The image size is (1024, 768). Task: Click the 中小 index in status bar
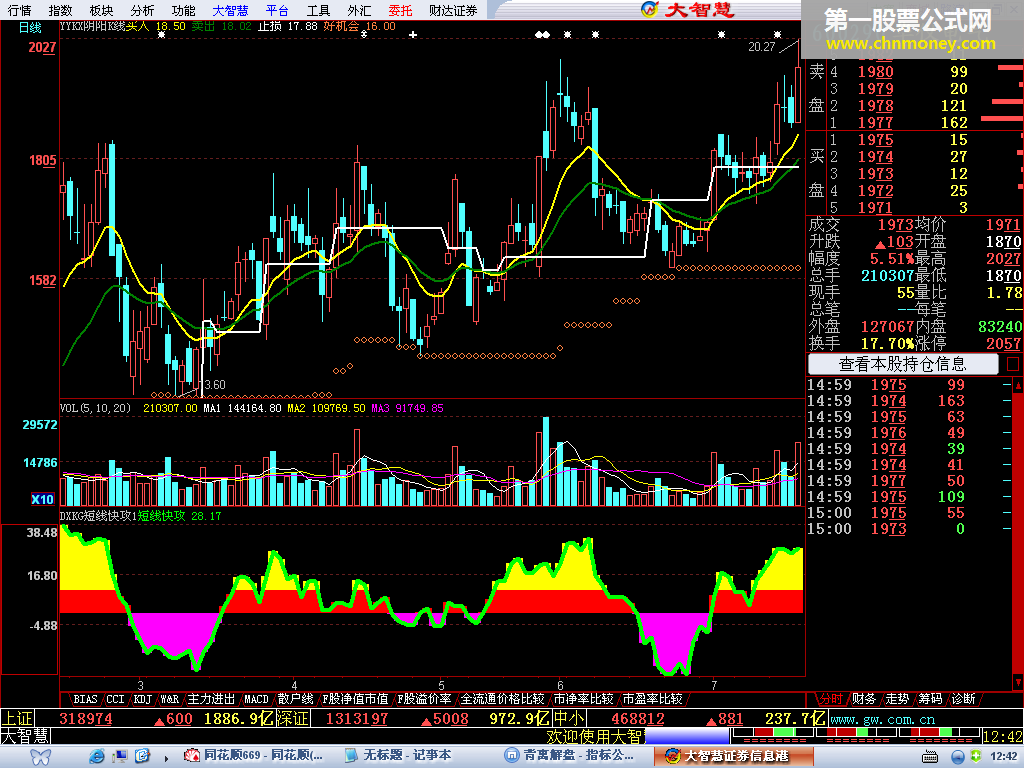pos(568,719)
